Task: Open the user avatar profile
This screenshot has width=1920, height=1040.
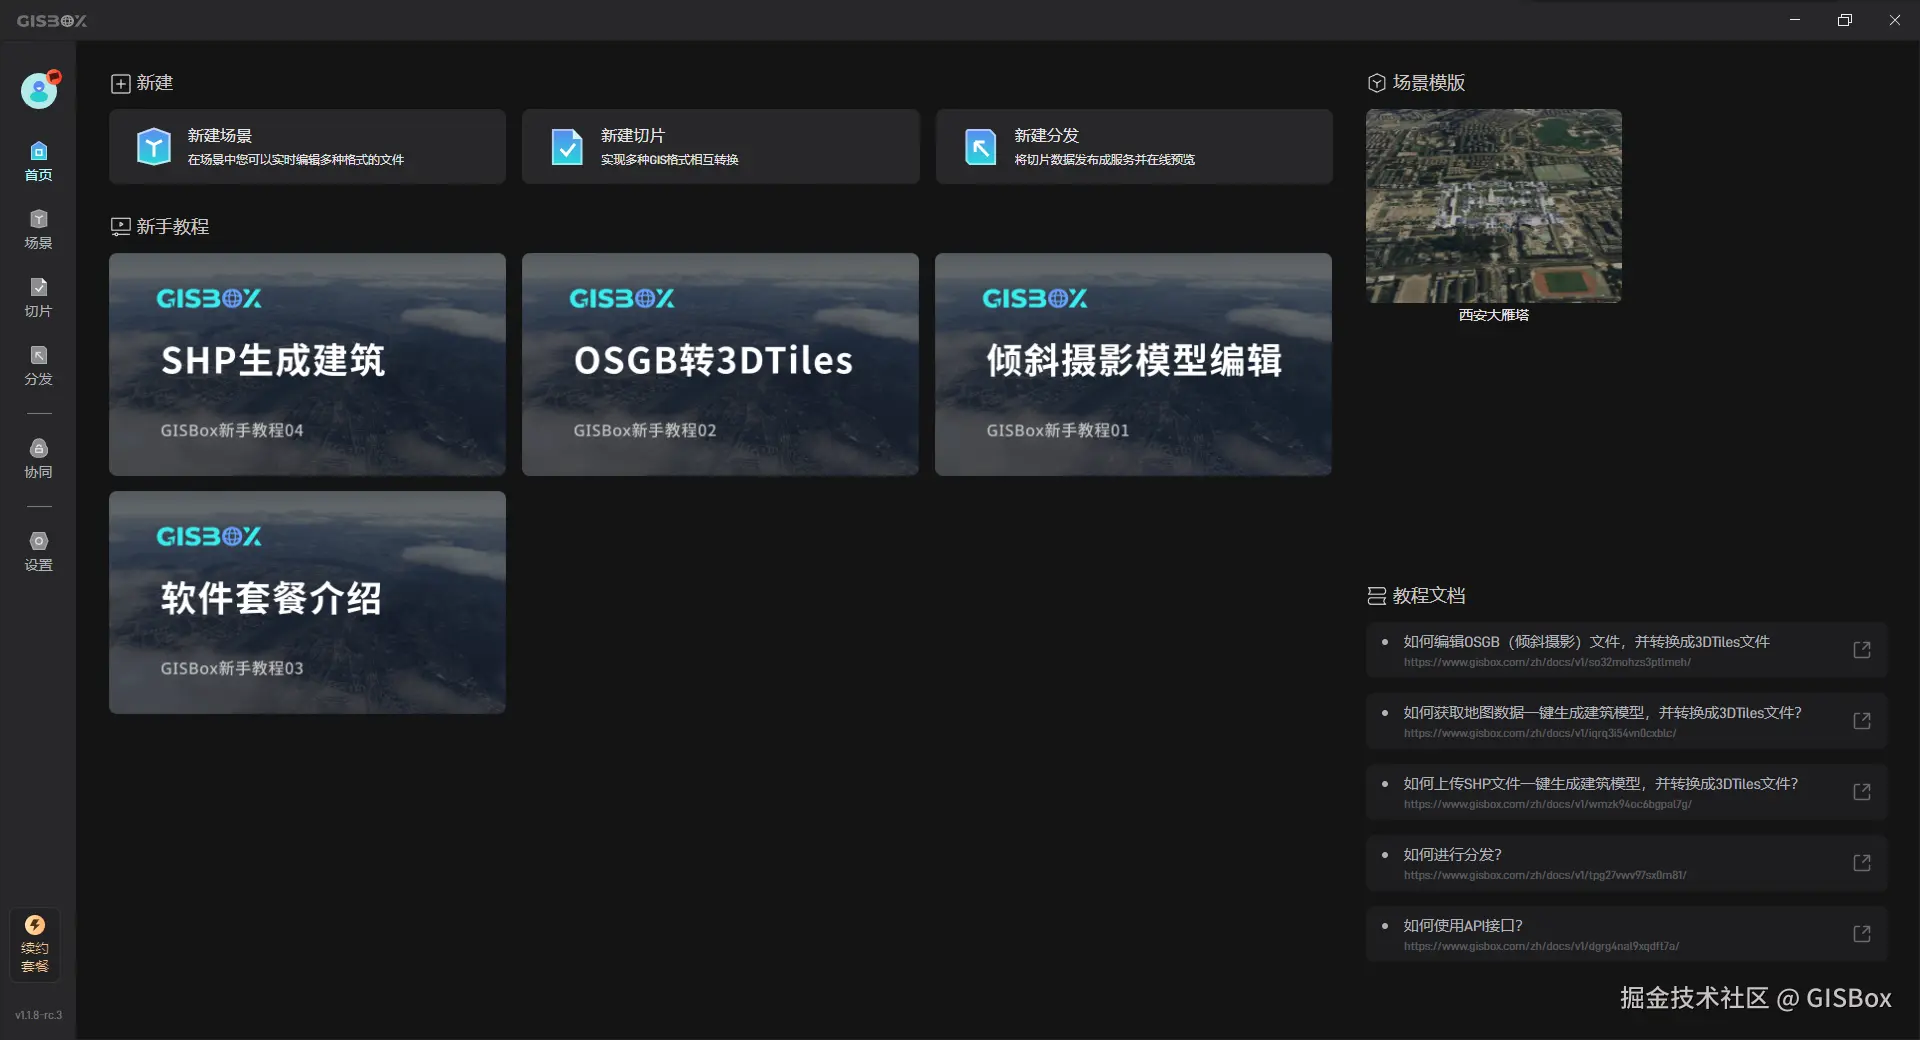Action: click(39, 91)
